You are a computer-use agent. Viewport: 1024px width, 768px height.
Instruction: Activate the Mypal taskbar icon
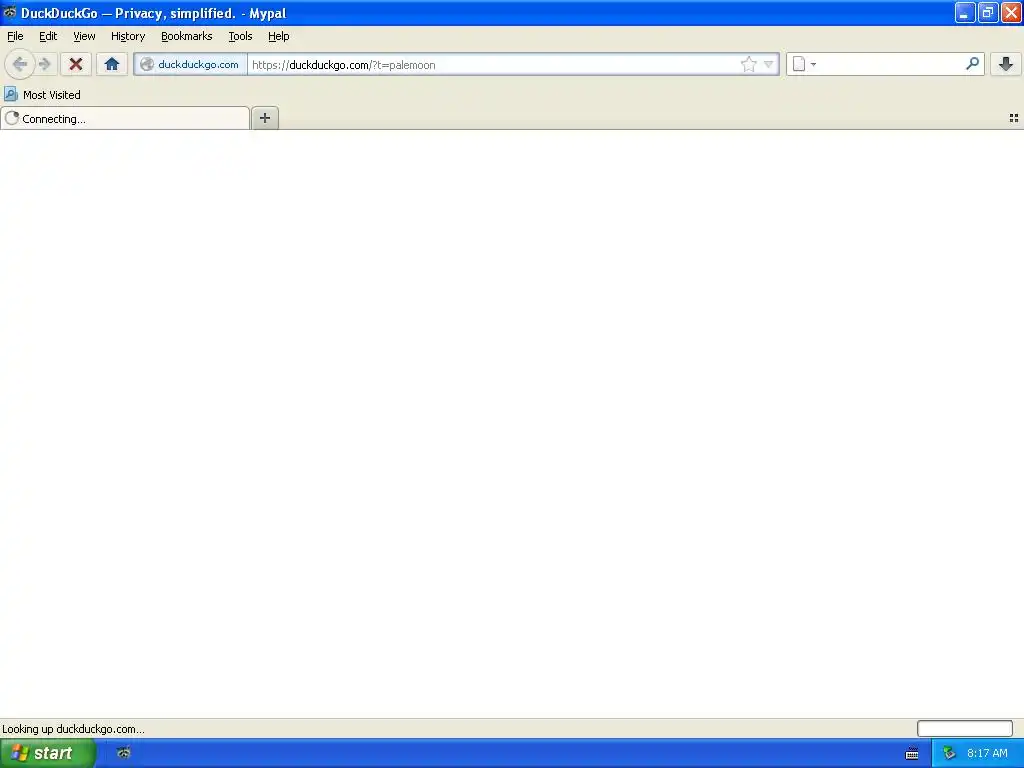pyautogui.click(x=123, y=753)
